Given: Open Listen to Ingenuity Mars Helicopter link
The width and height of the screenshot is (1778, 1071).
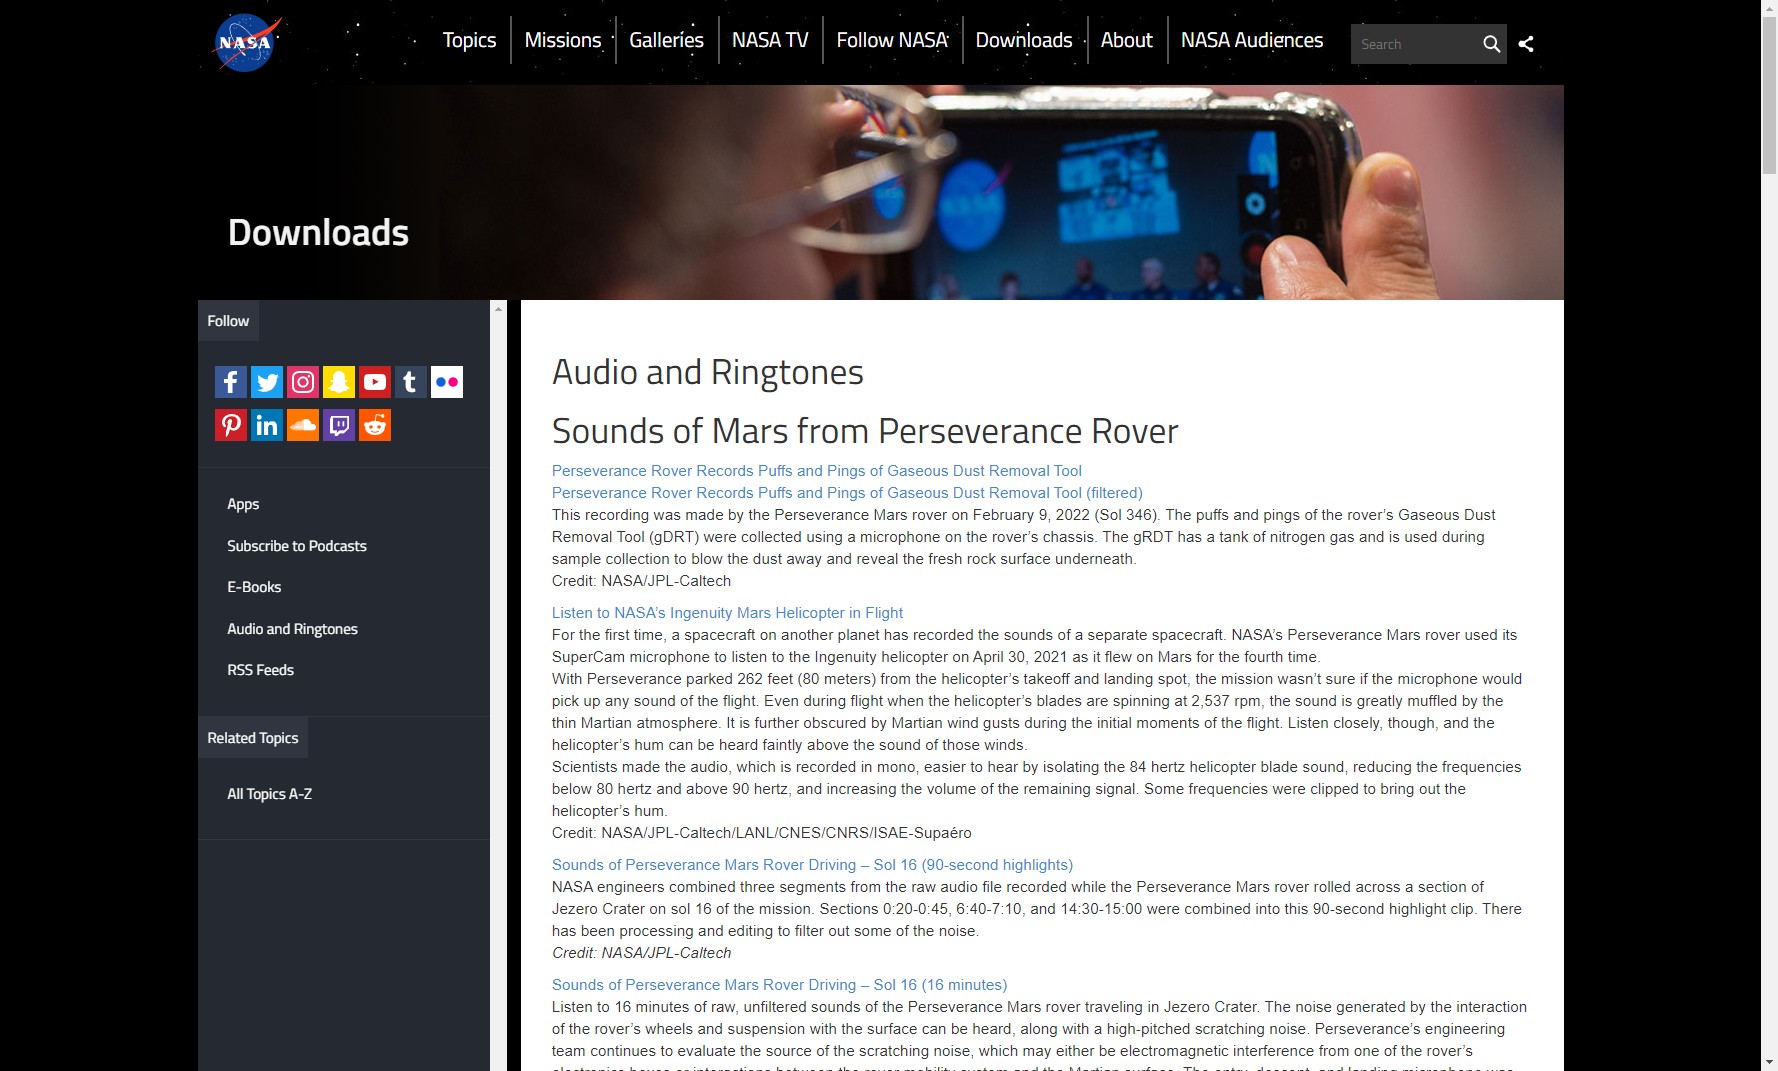Looking at the screenshot, I should [727, 613].
